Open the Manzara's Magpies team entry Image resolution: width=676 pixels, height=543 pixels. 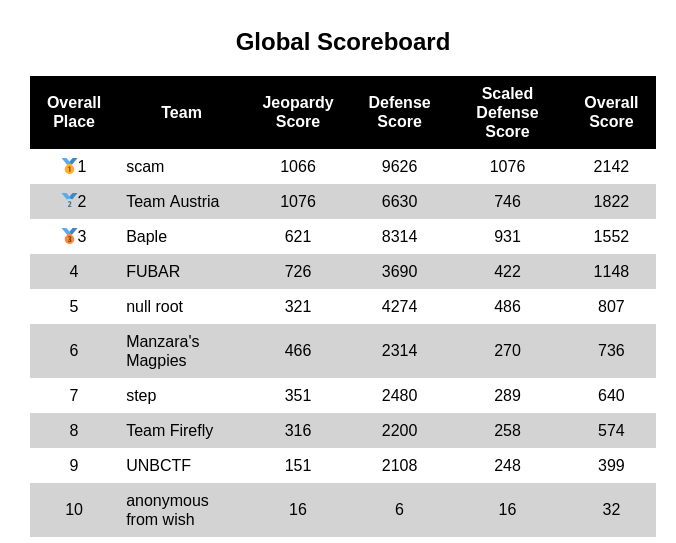(163, 351)
